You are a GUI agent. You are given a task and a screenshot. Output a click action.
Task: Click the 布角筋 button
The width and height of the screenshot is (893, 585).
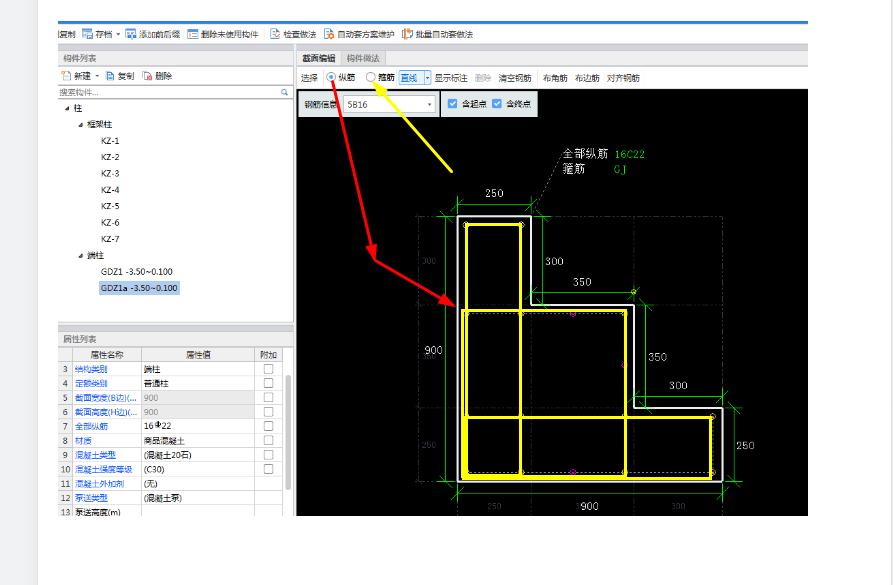point(555,77)
